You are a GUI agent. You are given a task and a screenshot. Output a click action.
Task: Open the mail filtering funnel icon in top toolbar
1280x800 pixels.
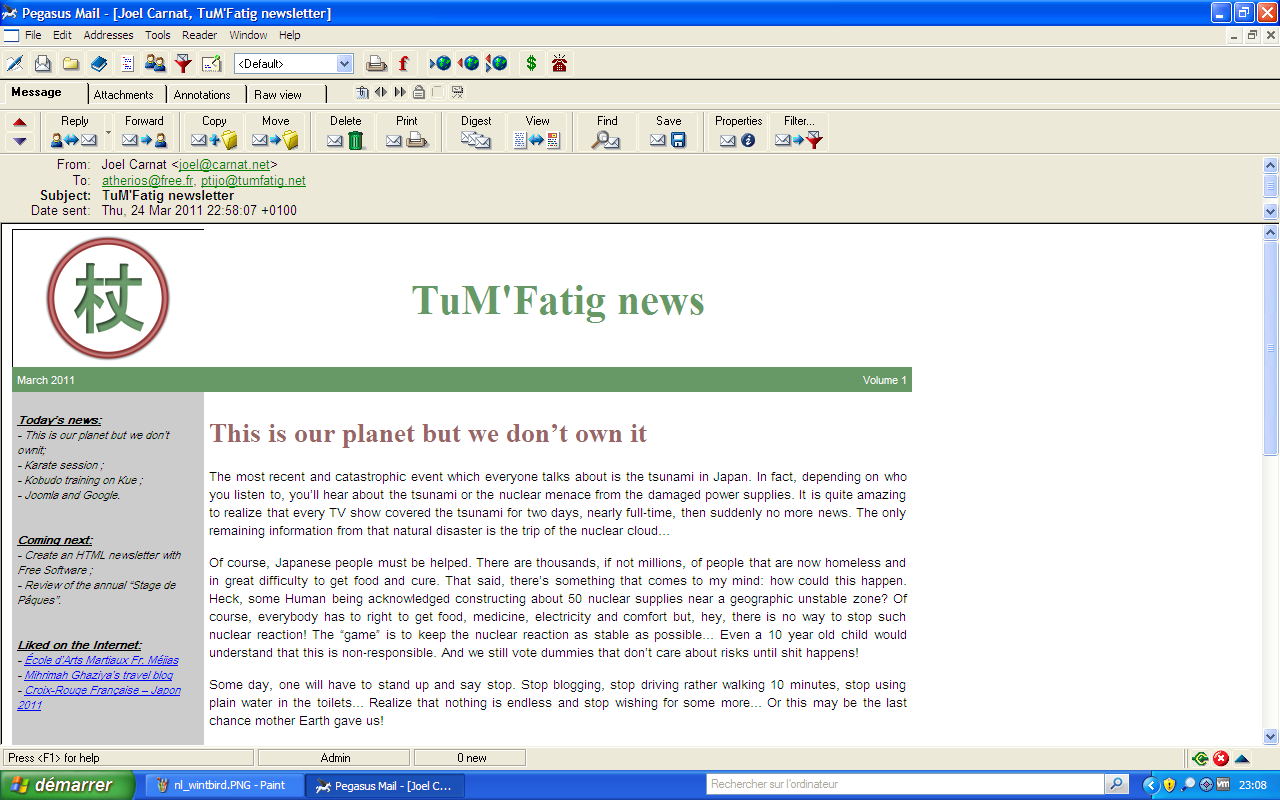point(183,63)
